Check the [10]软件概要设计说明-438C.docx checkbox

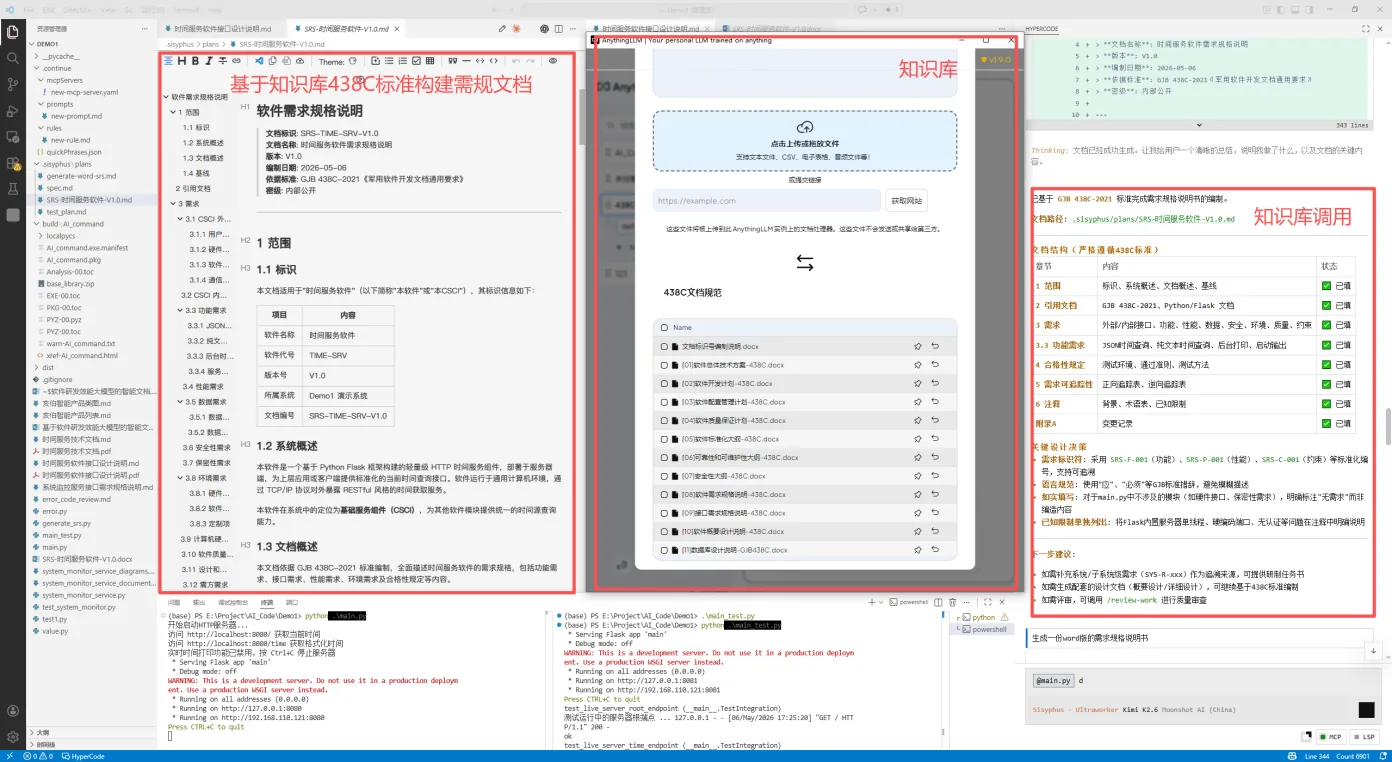[x=664, y=532]
